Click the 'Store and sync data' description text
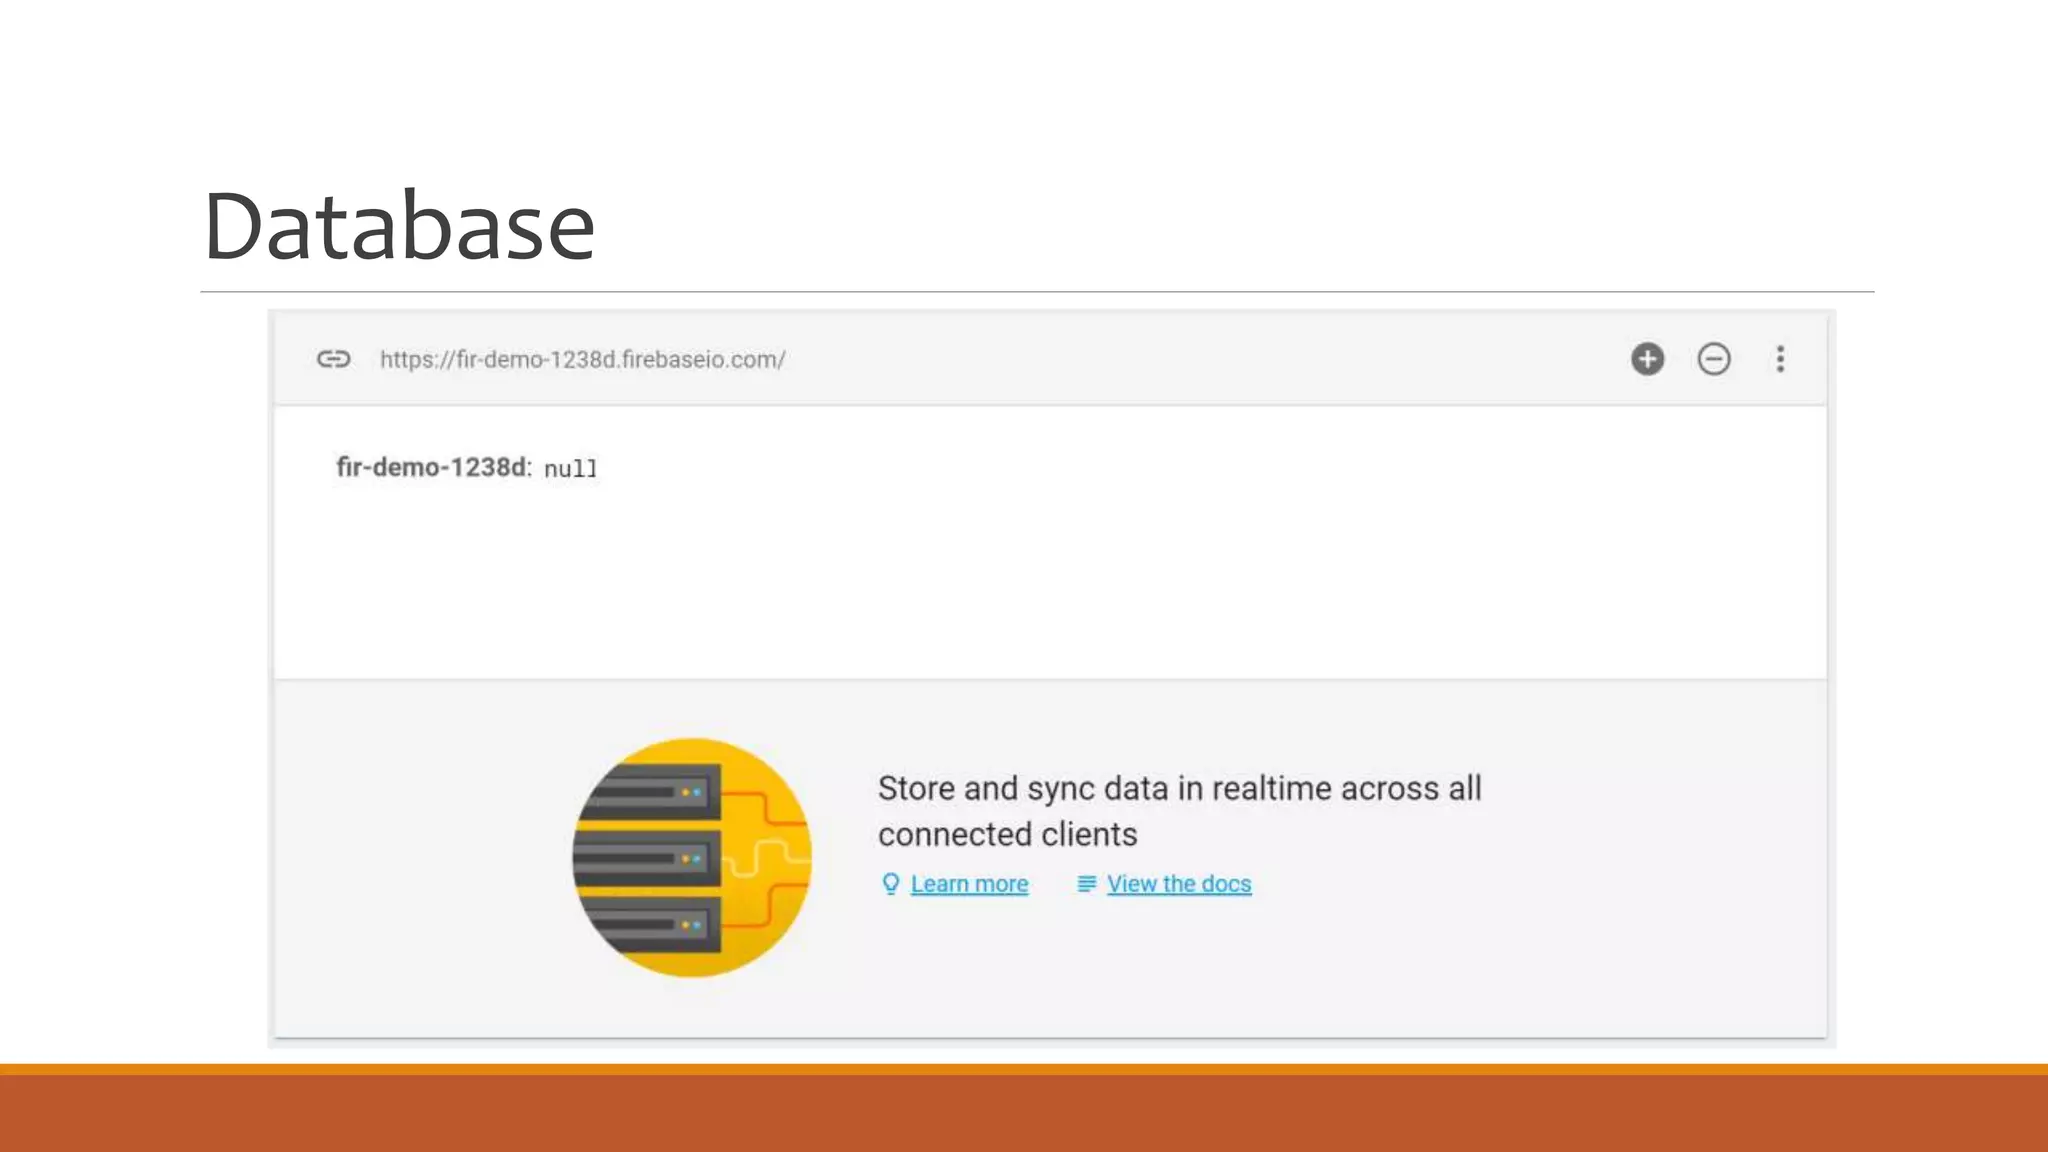 pyautogui.click(x=1179, y=811)
